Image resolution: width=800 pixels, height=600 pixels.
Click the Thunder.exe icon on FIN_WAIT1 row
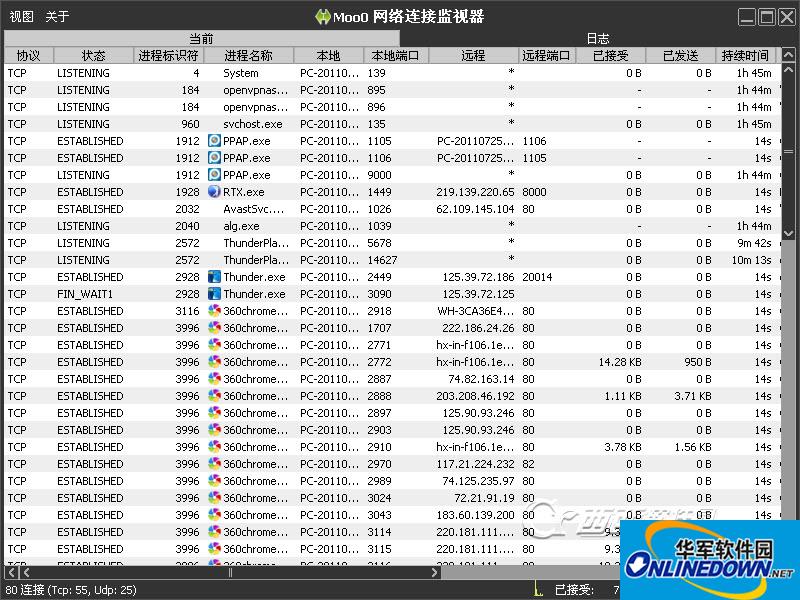coord(214,294)
